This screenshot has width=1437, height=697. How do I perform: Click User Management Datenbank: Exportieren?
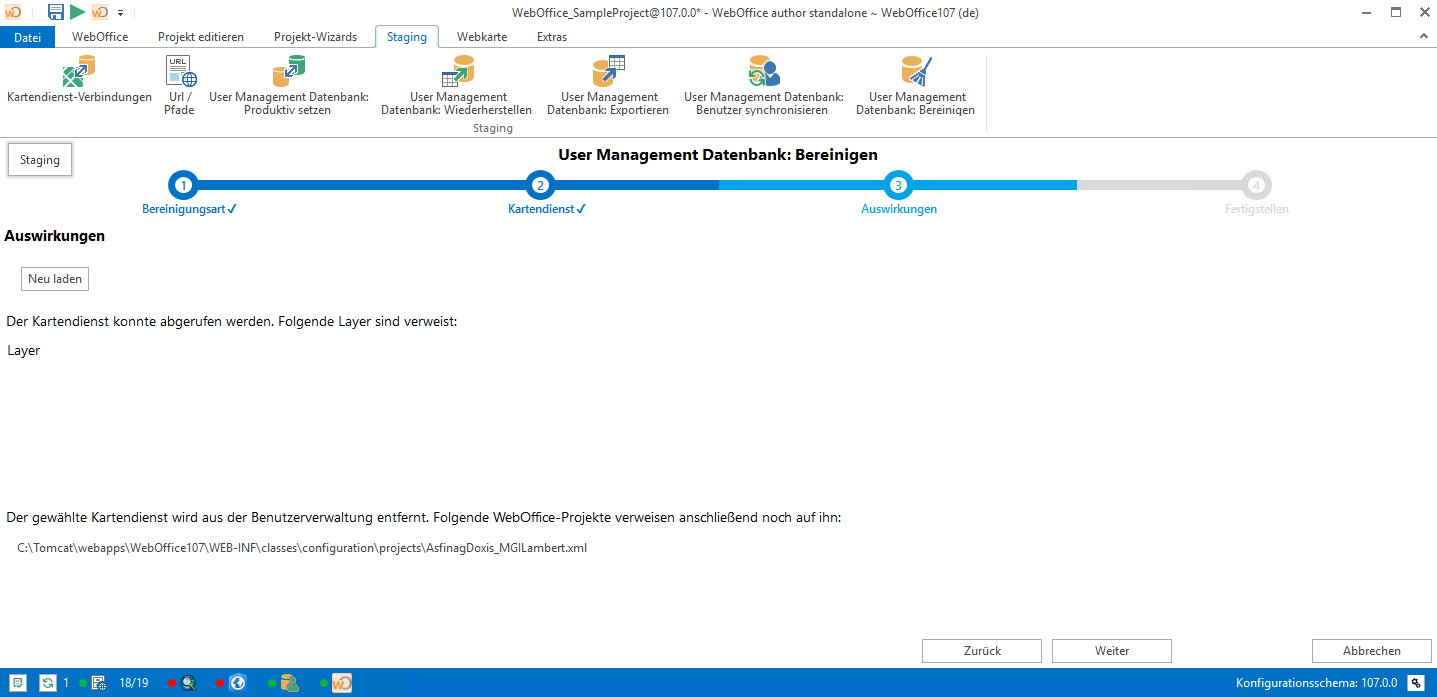point(608,84)
